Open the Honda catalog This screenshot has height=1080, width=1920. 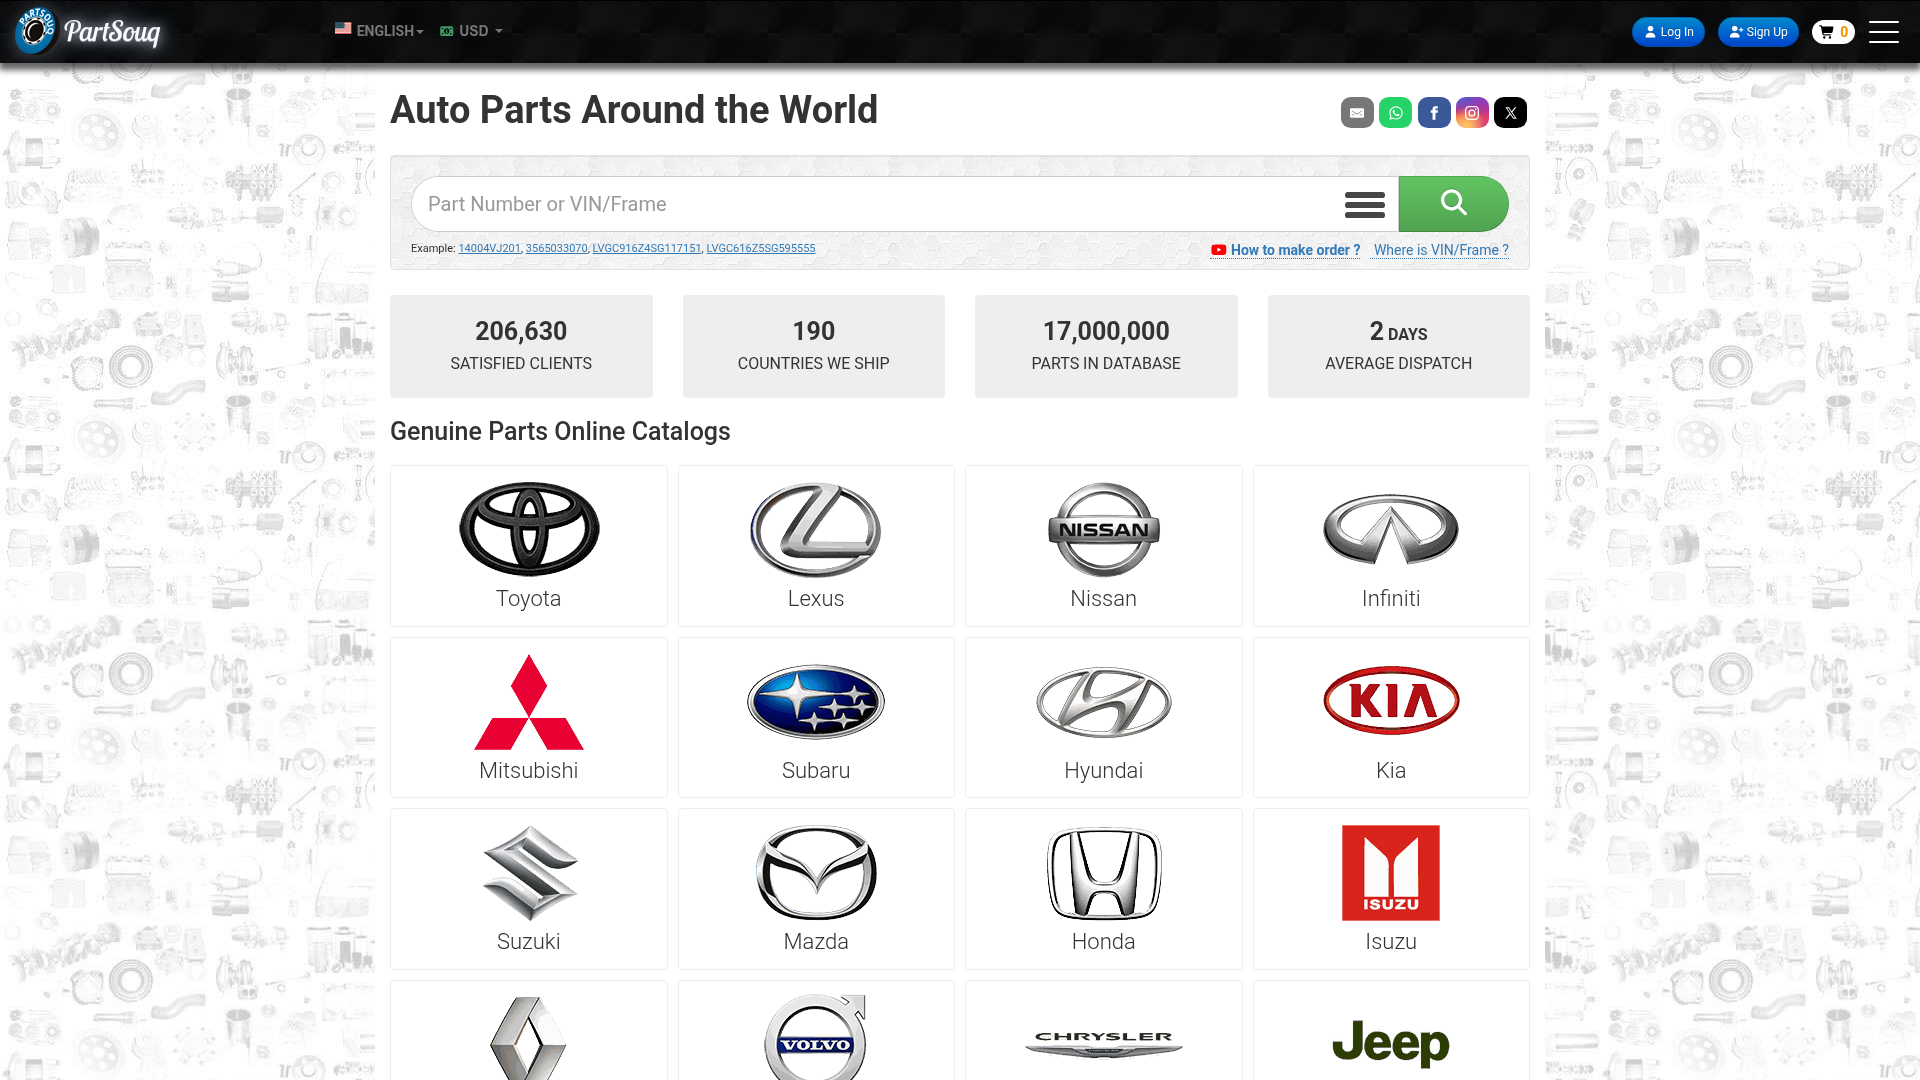[1104, 889]
